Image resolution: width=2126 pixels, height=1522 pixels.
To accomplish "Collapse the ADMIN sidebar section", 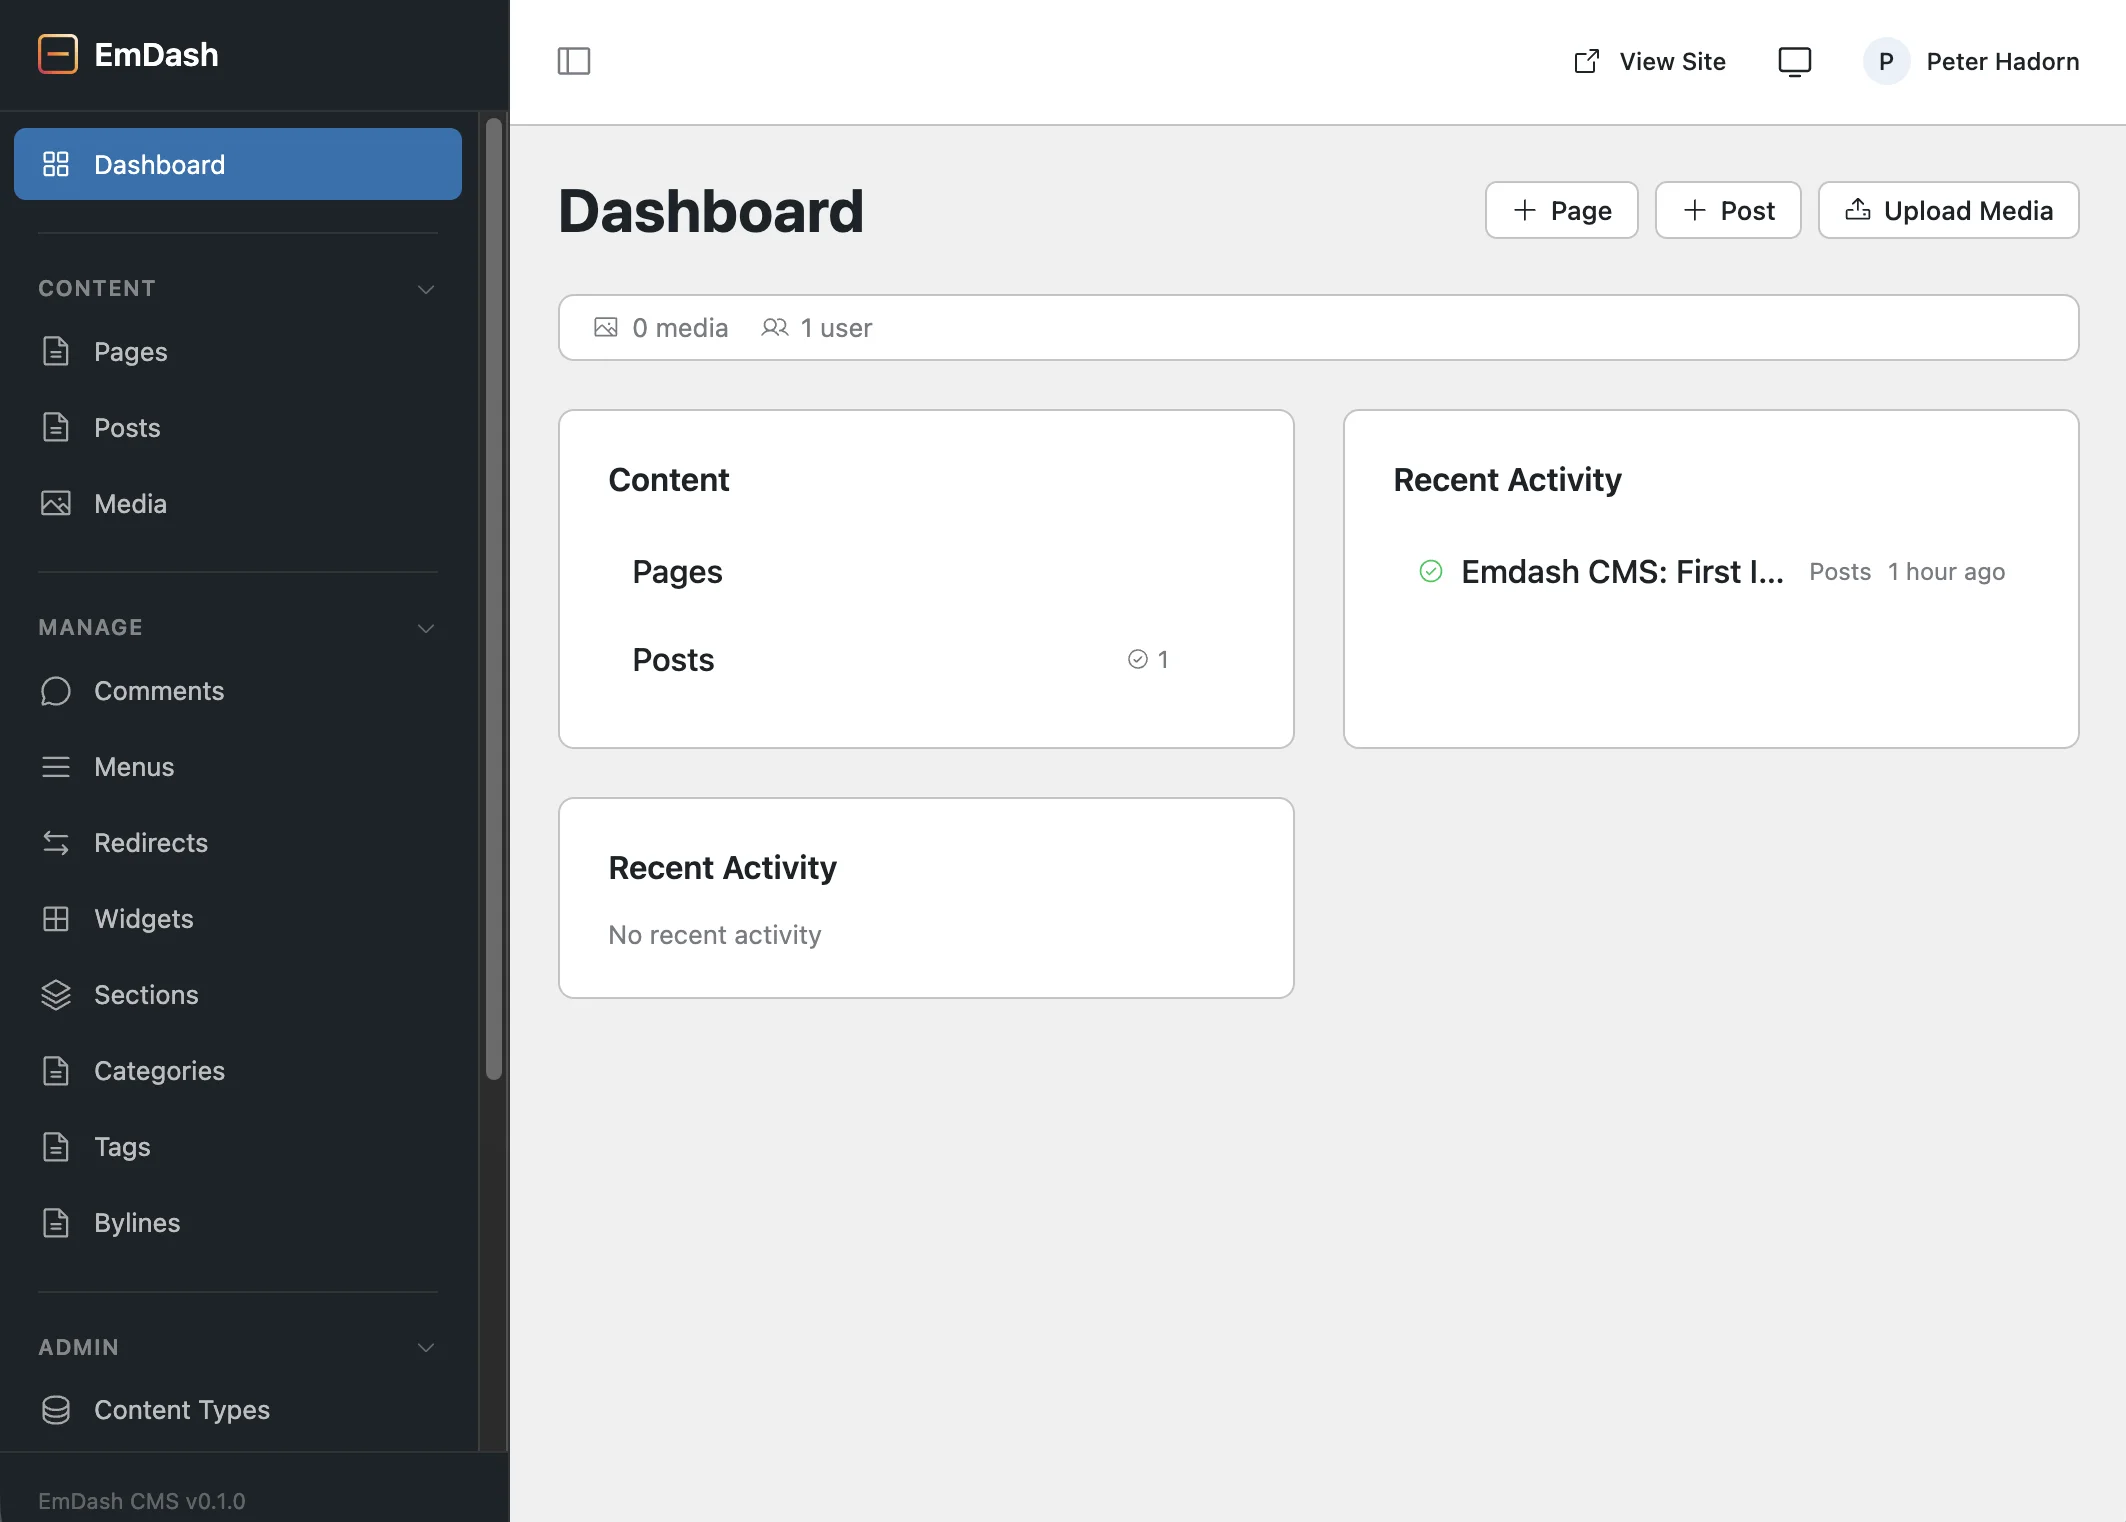I will 426,1347.
